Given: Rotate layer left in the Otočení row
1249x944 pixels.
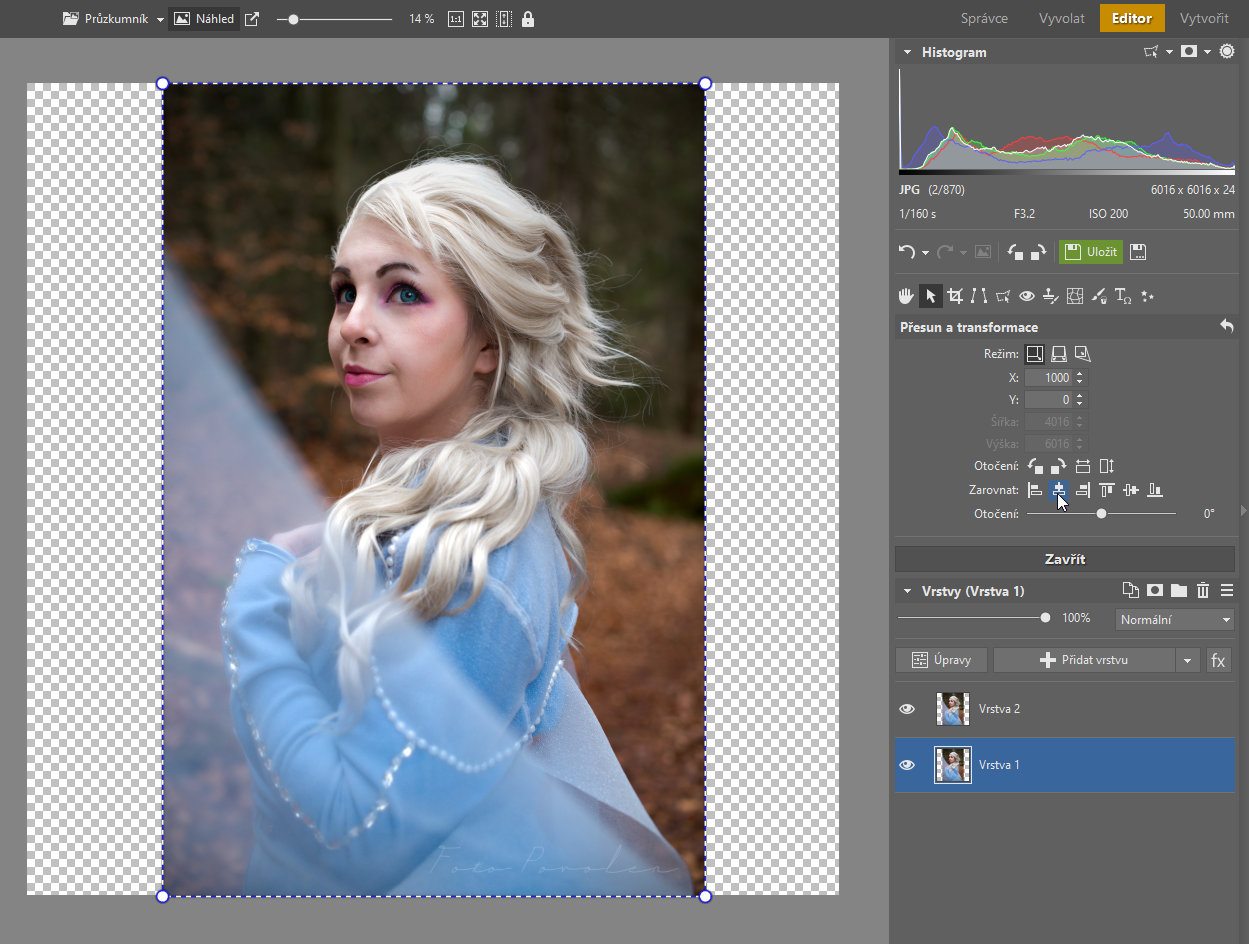Looking at the screenshot, I should 1035,466.
